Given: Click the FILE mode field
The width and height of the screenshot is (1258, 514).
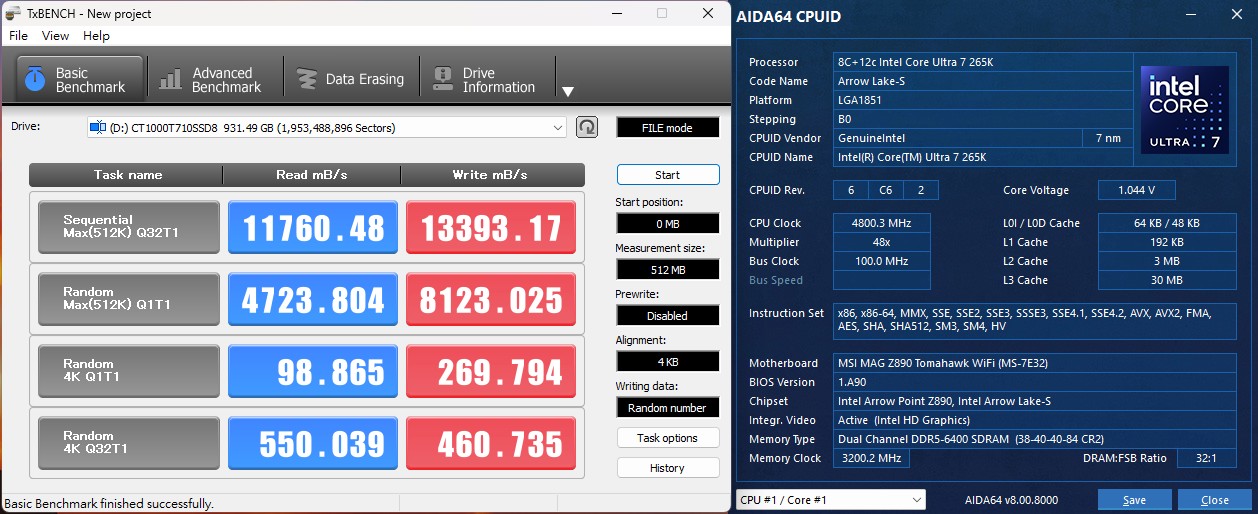Looking at the screenshot, I should 667,128.
